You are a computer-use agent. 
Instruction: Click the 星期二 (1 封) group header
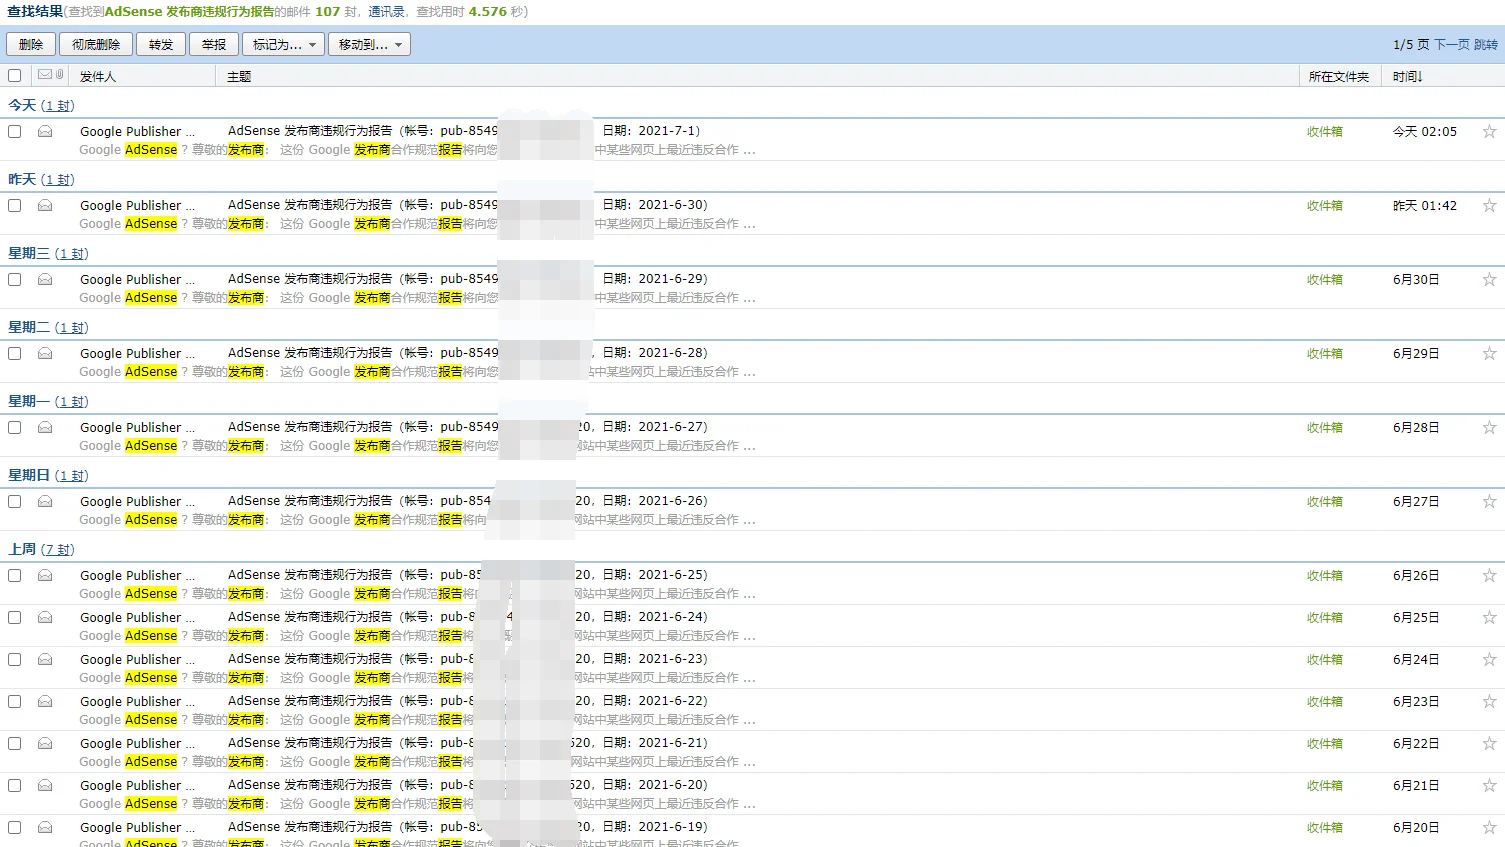click(48, 327)
